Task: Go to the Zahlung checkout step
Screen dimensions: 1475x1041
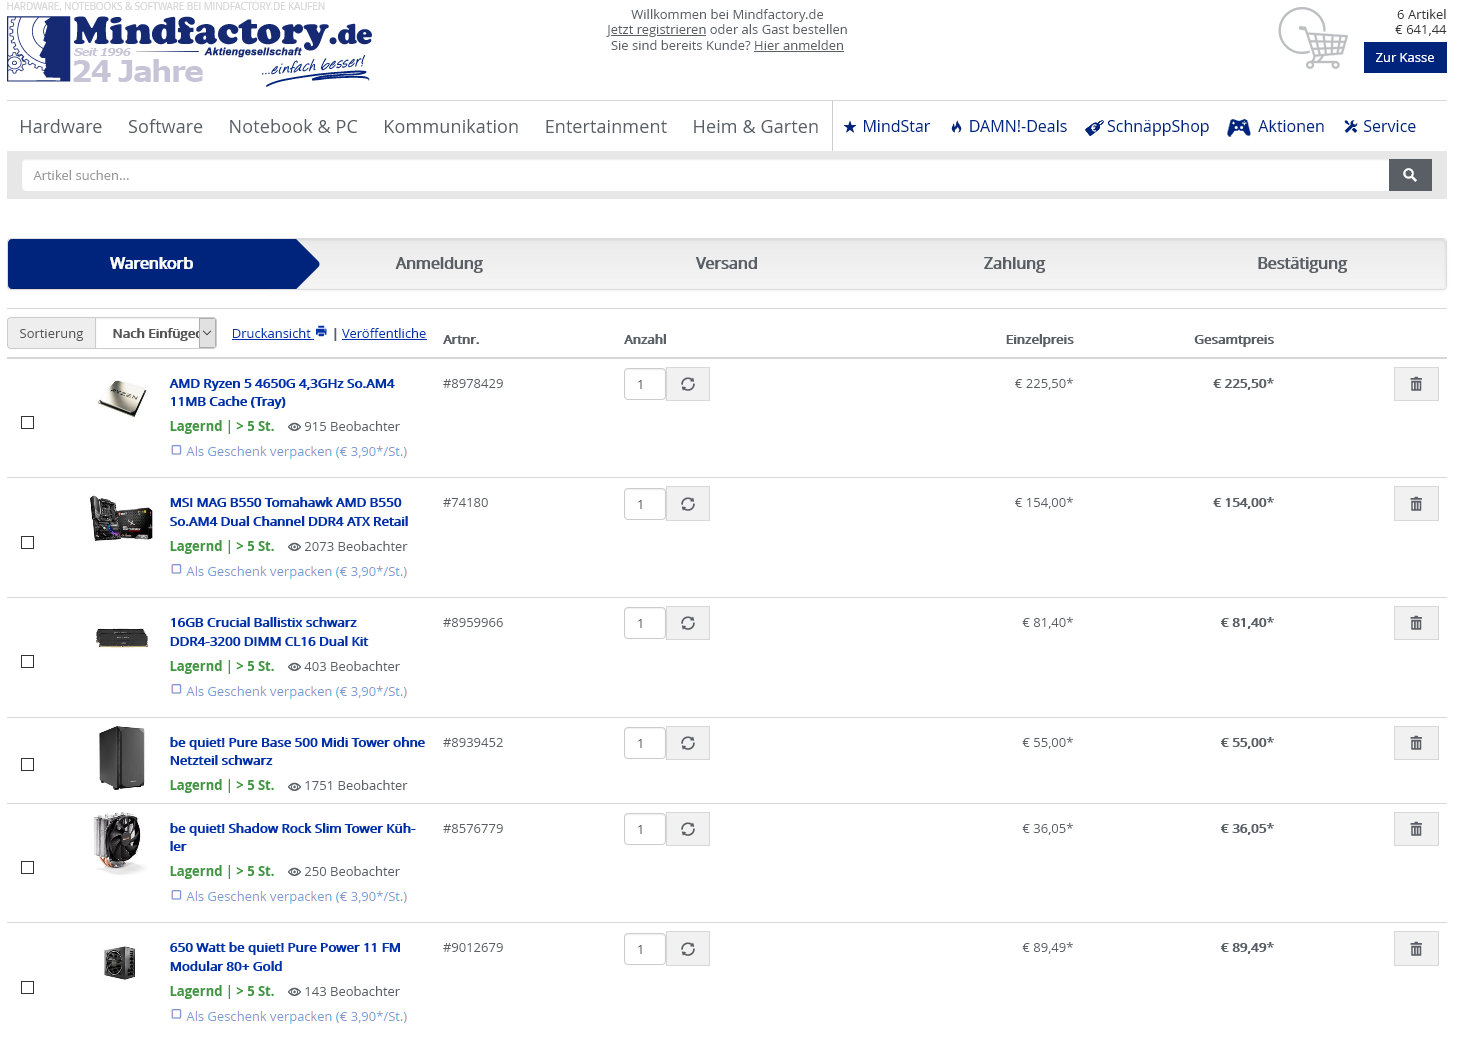Action: click(1014, 264)
